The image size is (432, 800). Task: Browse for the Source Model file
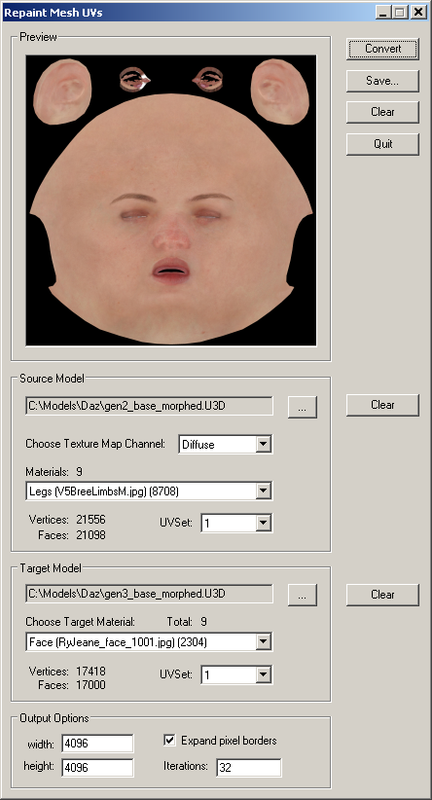[302, 407]
